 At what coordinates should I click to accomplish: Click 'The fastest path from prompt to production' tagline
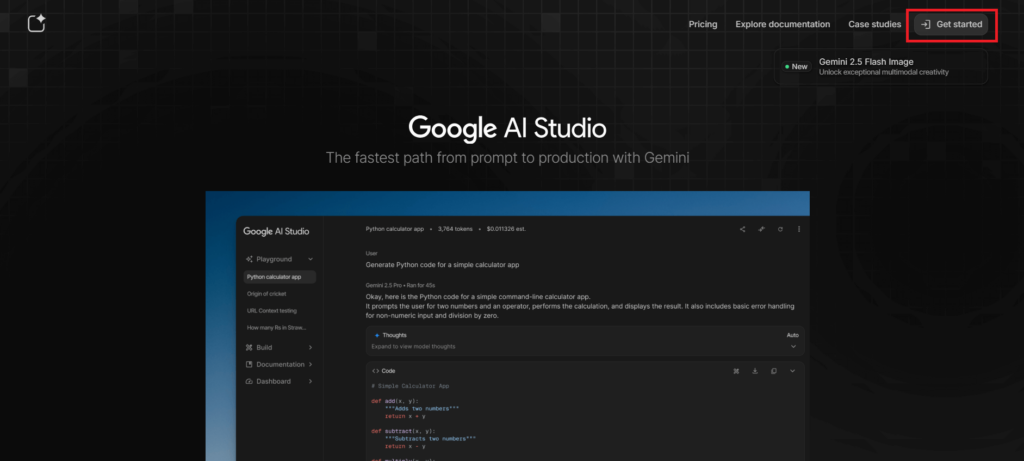tap(507, 158)
